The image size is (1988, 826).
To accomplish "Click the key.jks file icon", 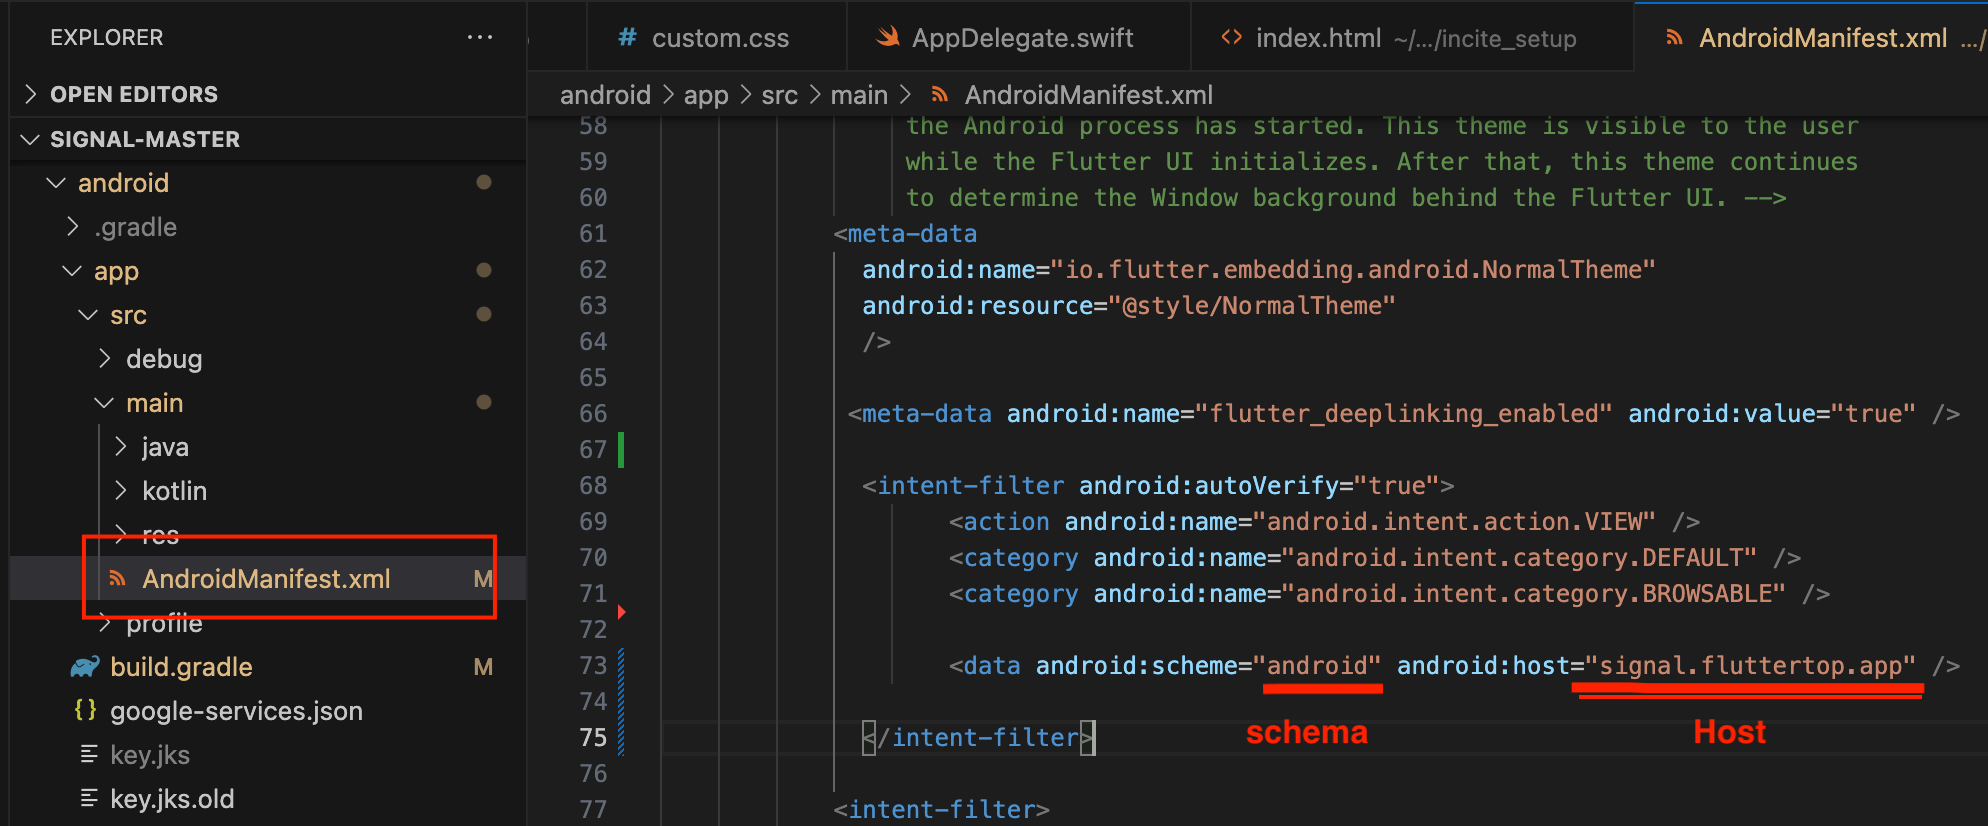I will [x=89, y=755].
